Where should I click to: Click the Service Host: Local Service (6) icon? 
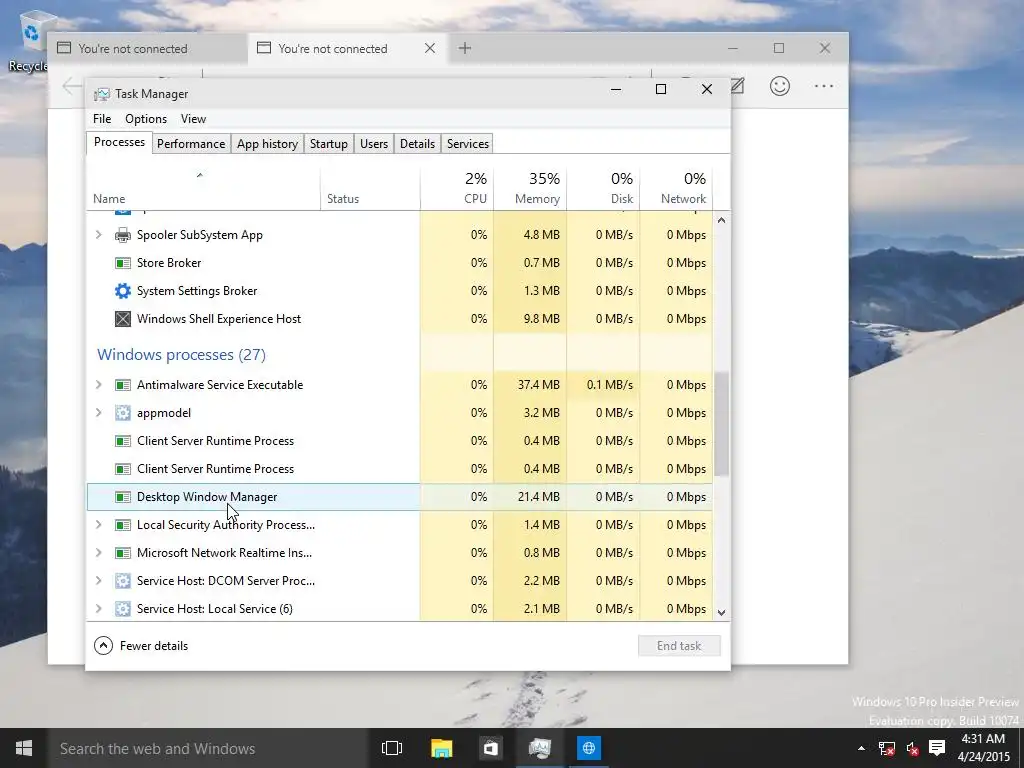(x=123, y=609)
